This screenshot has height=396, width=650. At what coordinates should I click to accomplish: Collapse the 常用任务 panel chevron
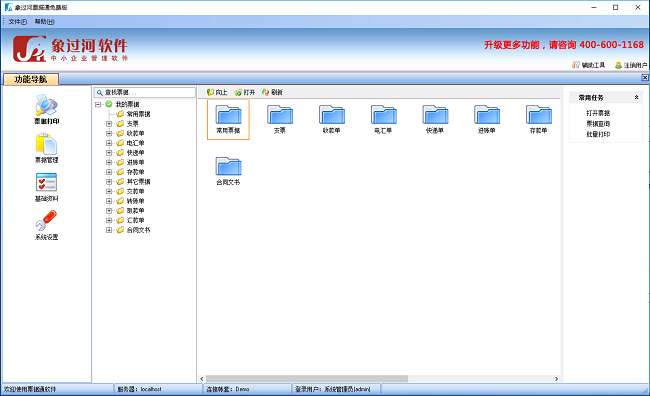coord(636,97)
